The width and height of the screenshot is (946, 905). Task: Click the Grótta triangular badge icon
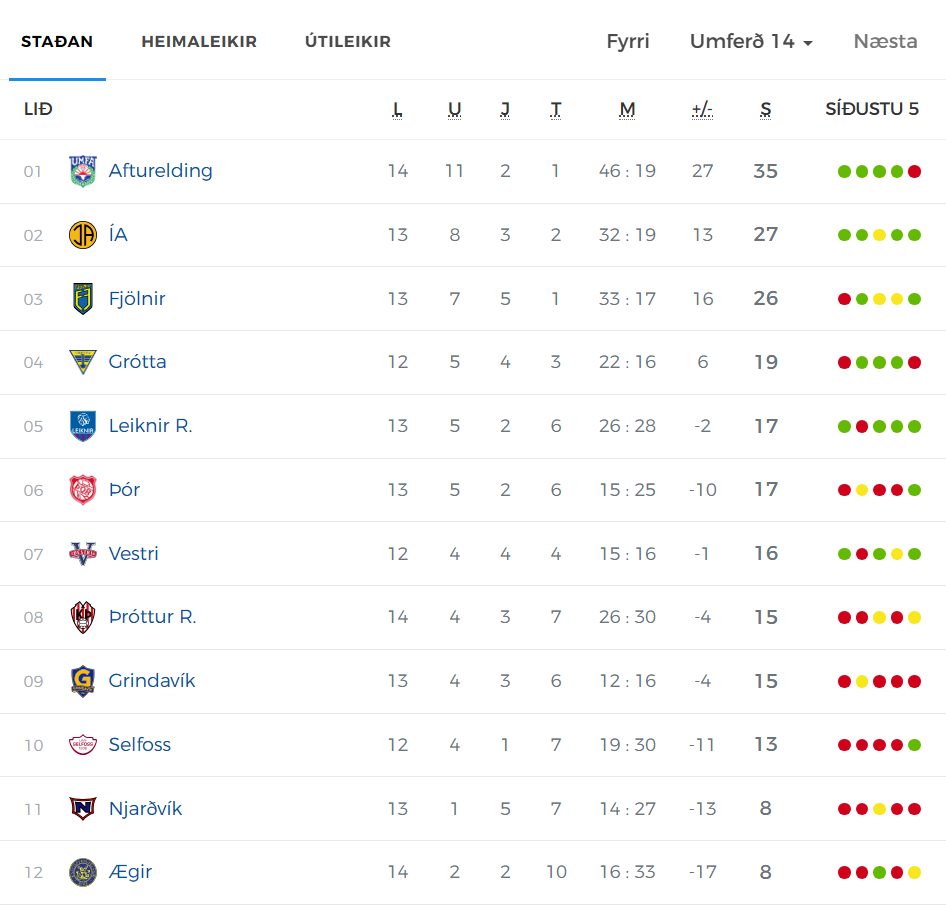click(x=83, y=362)
